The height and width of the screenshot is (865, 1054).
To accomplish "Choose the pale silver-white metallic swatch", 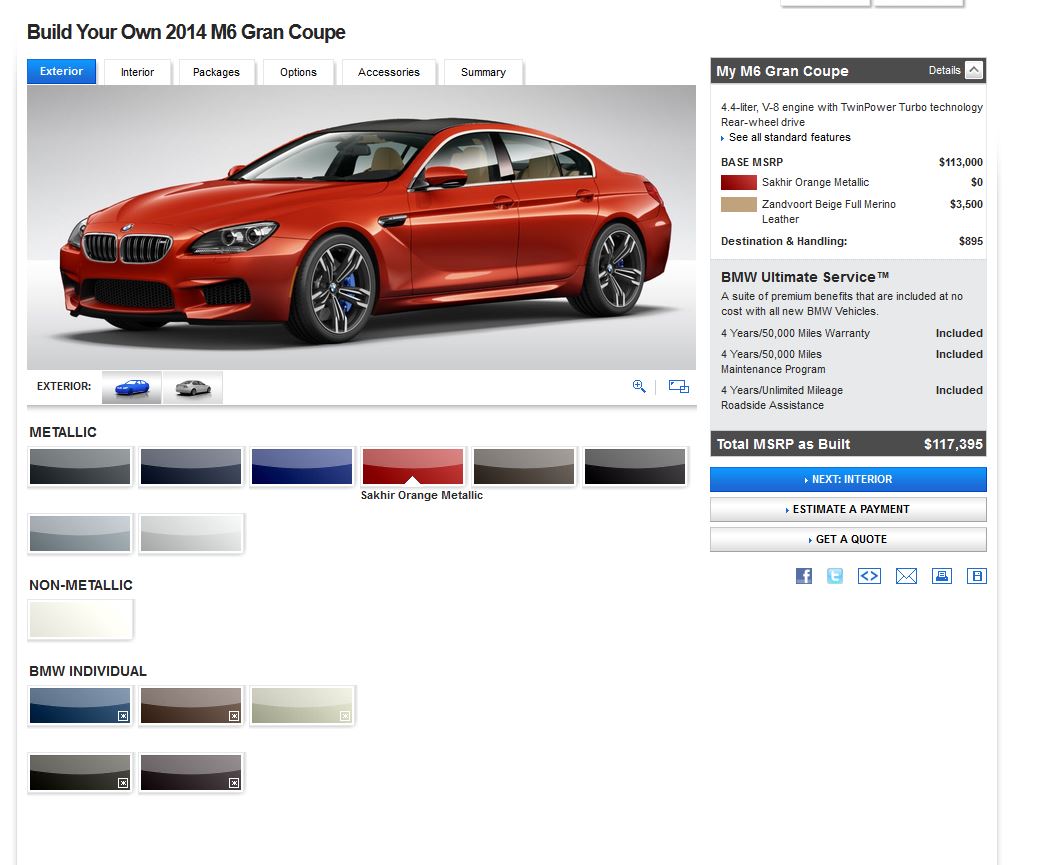I will (191, 534).
